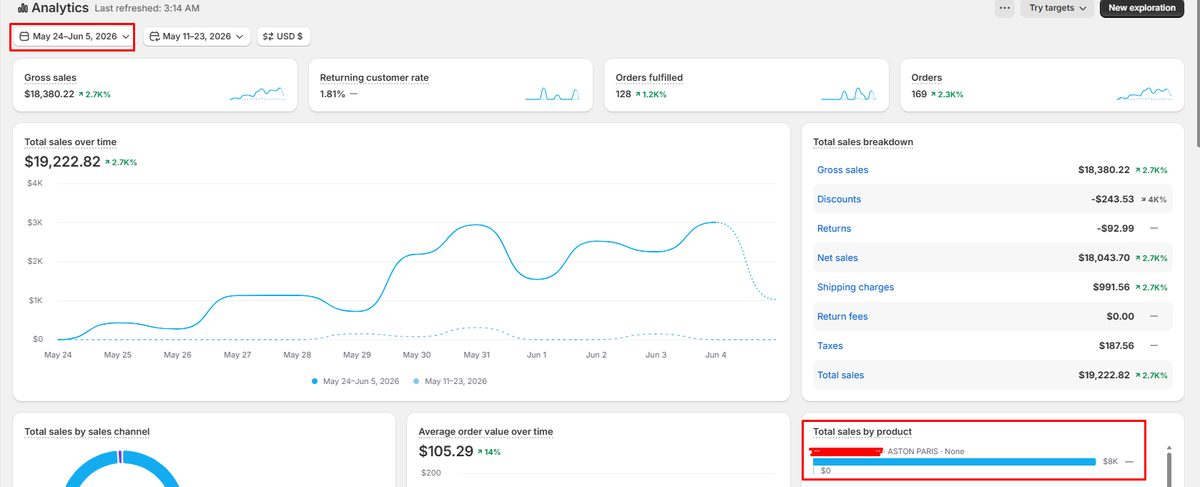This screenshot has width=1200, height=487.
Task: Click the Returns link in the breakdown
Action: pyautogui.click(x=834, y=228)
